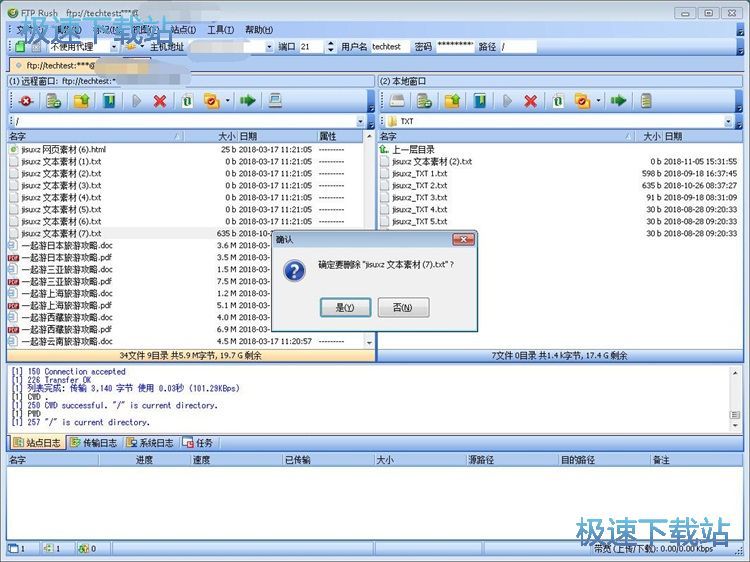Viewport: 750px width, 562px height.
Task: Open bookmarks icon in local window toolbar
Action: tap(480, 101)
